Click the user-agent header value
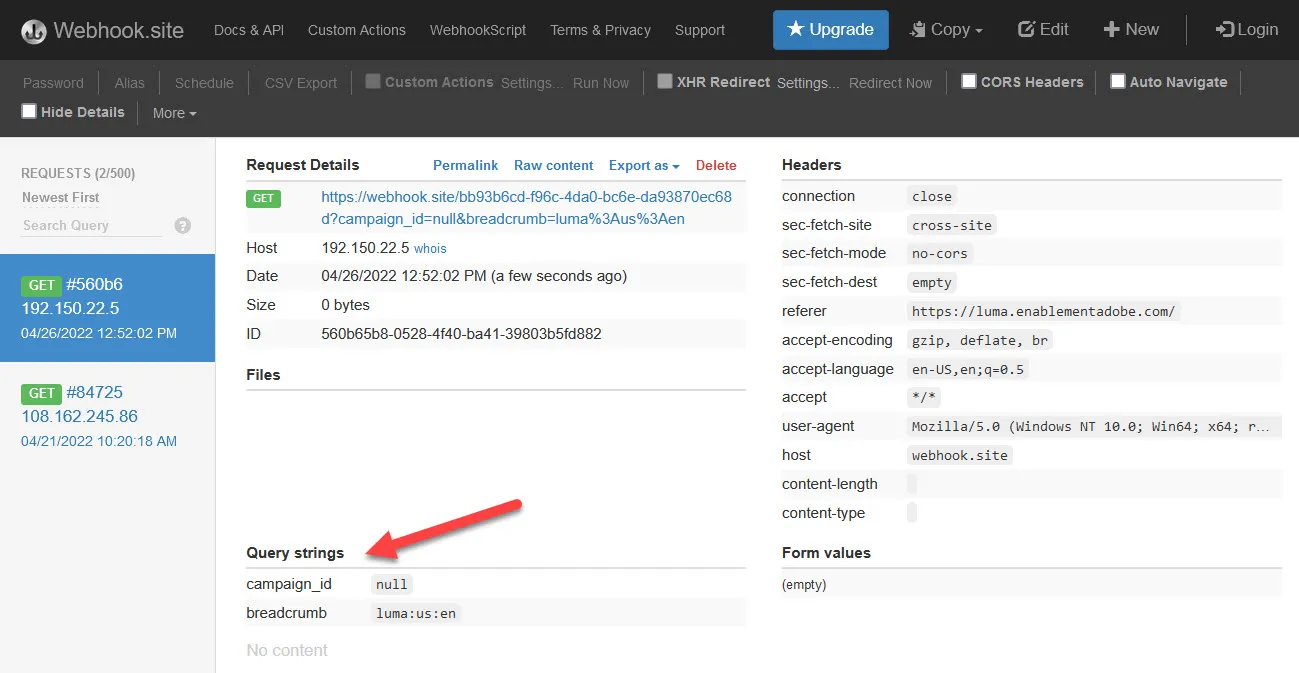Image resolution: width=1299 pixels, height=673 pixels. [1094, 426]
